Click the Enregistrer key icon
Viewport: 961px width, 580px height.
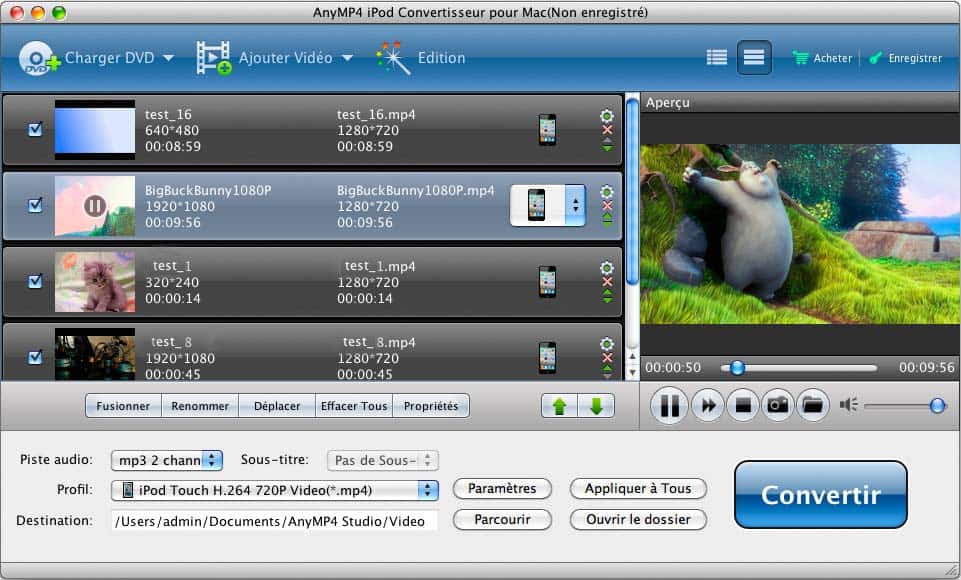(875, 58)
